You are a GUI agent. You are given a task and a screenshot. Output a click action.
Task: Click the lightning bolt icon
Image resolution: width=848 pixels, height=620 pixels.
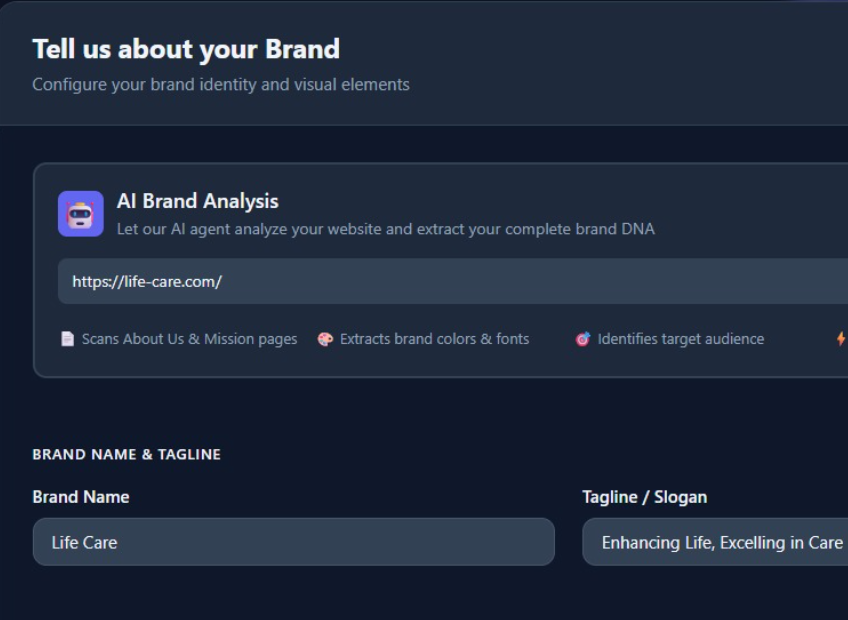coord(841,339)
